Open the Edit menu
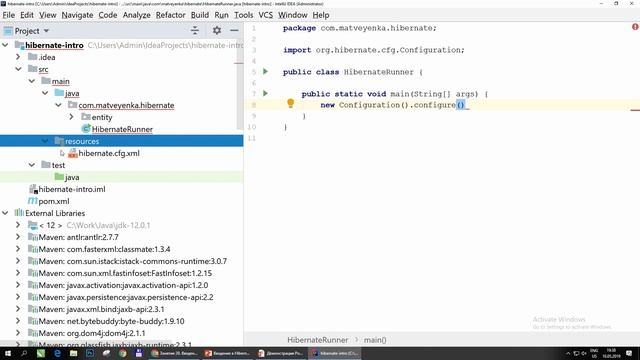 tap(27, 15)
